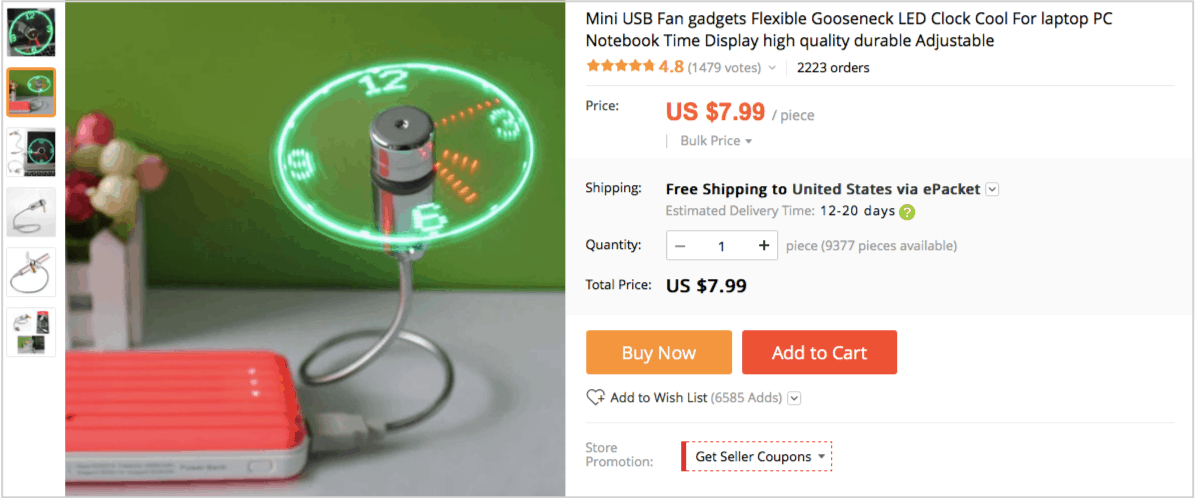Click the Buy Now button
Image resolution: width=1195 pixels, height=498 pixels.
tap(658, 352)
